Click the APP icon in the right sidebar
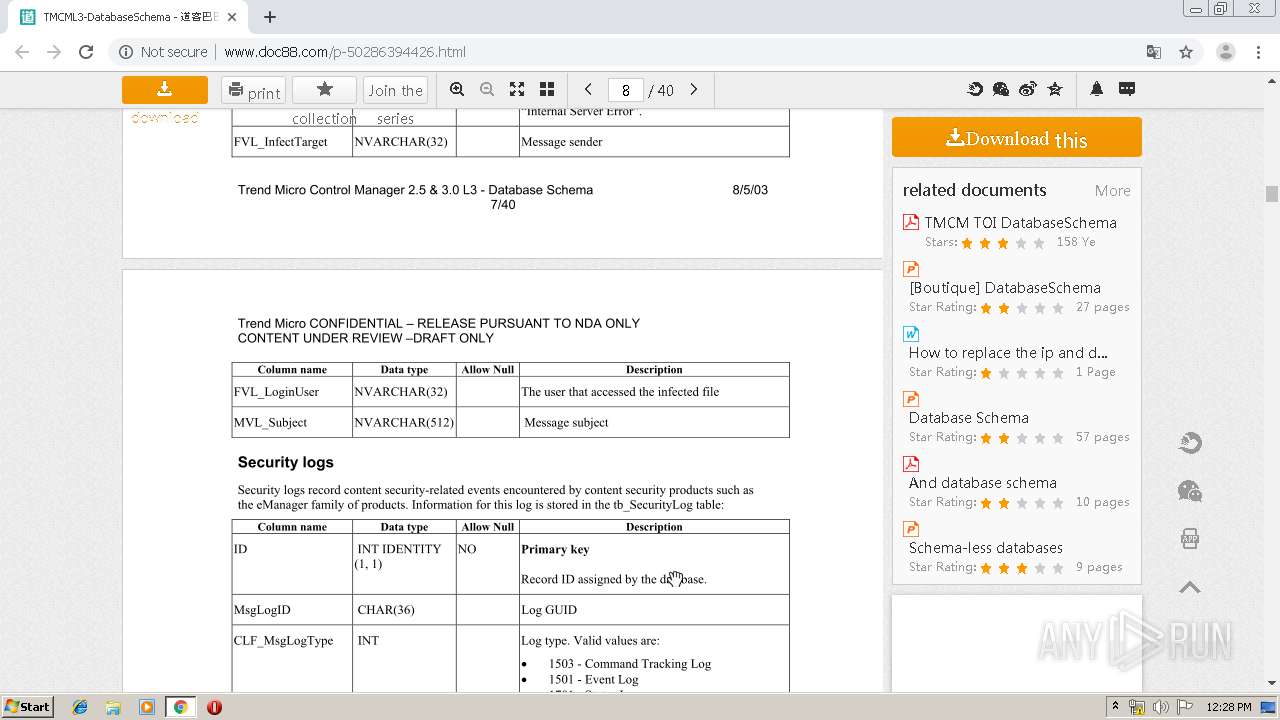The height and width of the screenshot is (720, 1280). click(1190, 539)
